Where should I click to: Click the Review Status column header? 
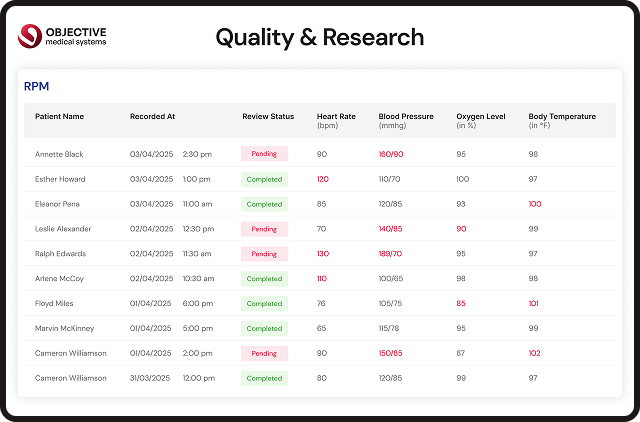point(268,117)
